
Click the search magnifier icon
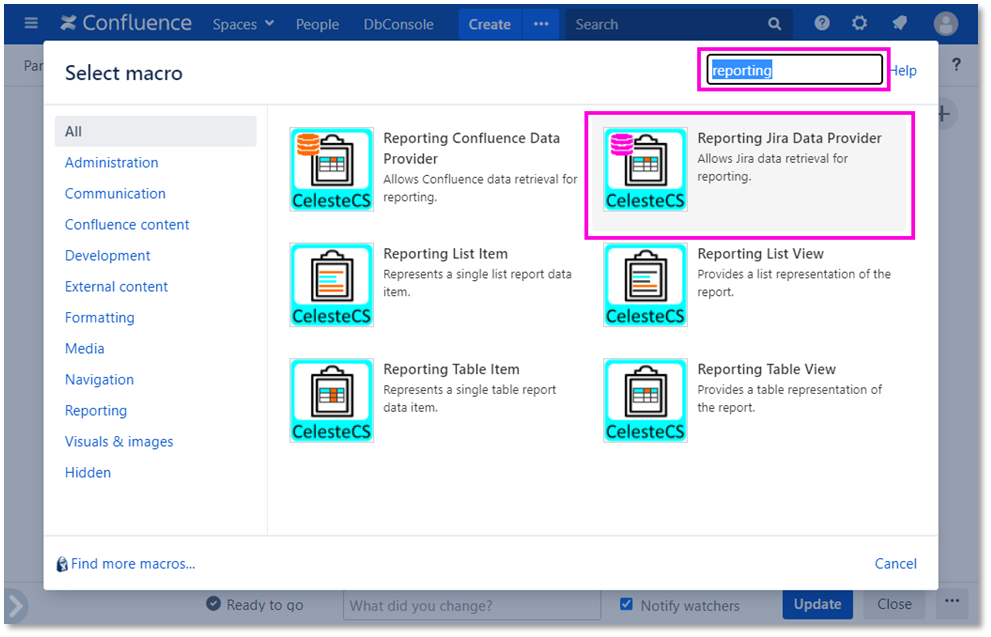coord(774,24)
